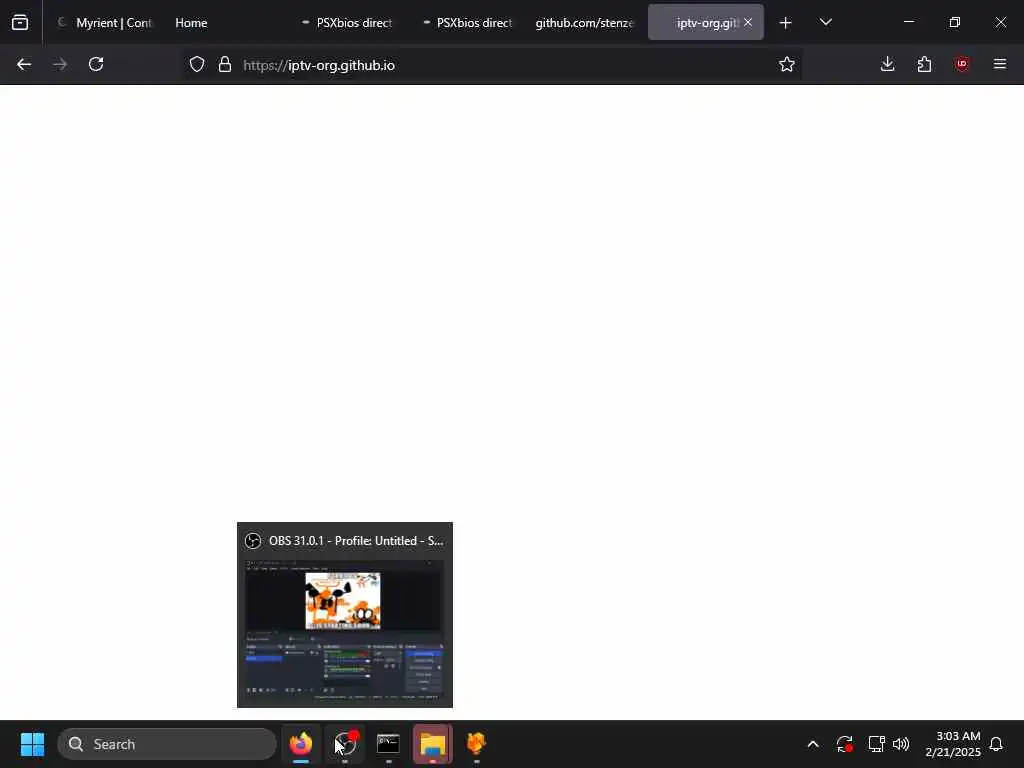Bookmark this page with star icon

(x=786, y=64)
